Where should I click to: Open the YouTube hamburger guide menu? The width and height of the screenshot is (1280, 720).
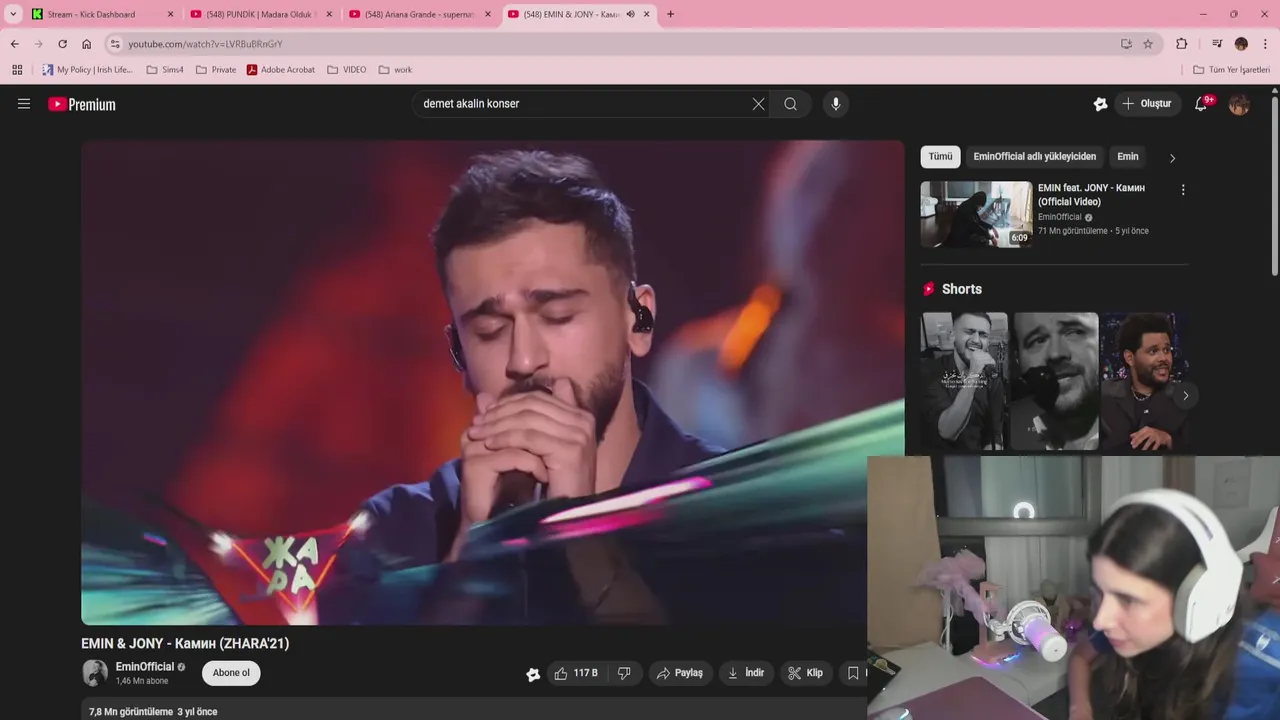coord(24,104)
